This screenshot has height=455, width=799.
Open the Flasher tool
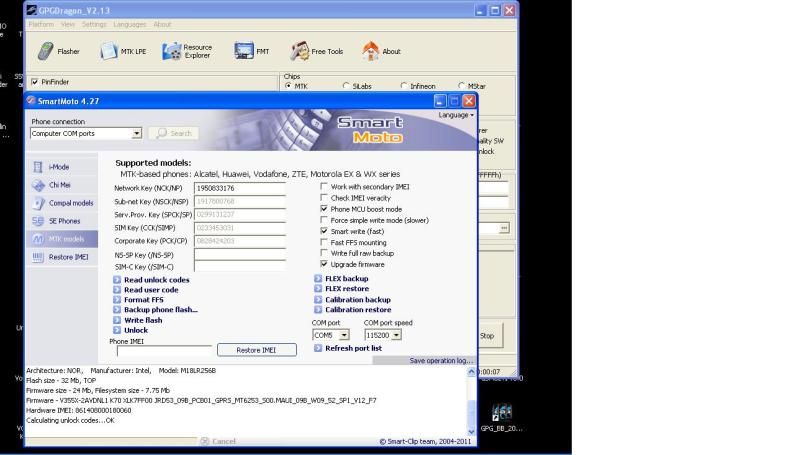(60, 52)
